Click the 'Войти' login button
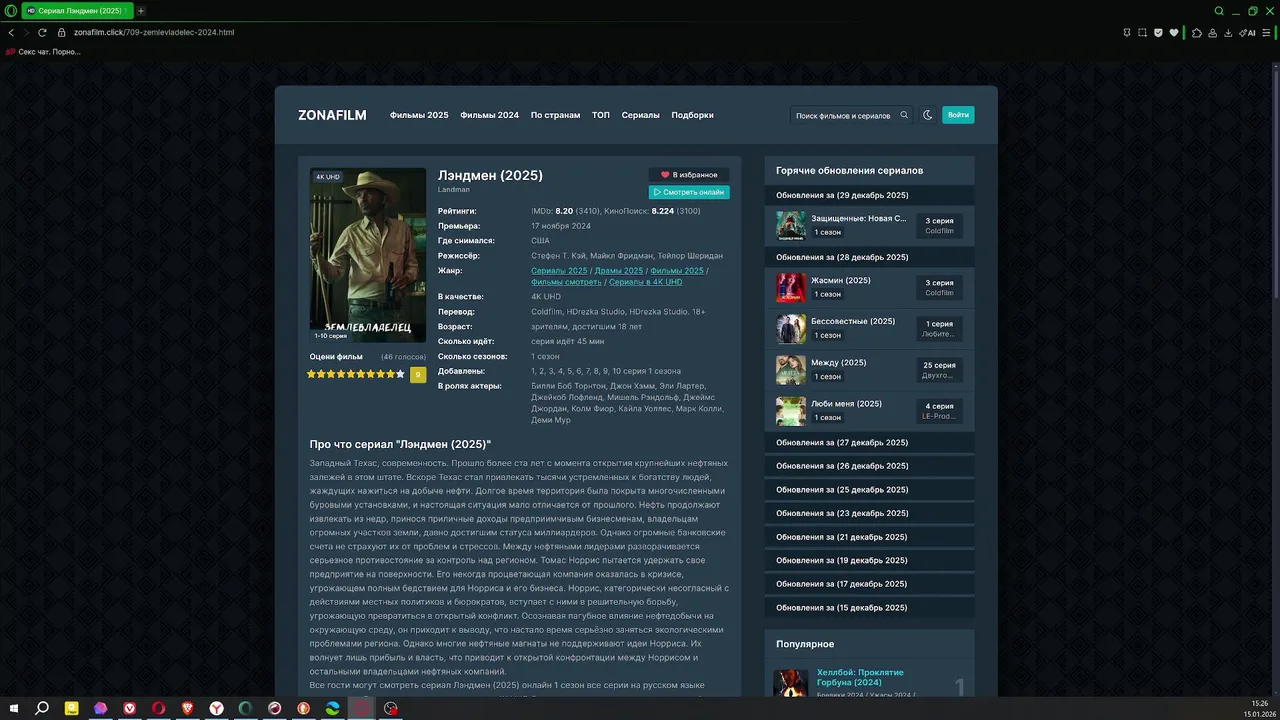 [x=958, y=115]
